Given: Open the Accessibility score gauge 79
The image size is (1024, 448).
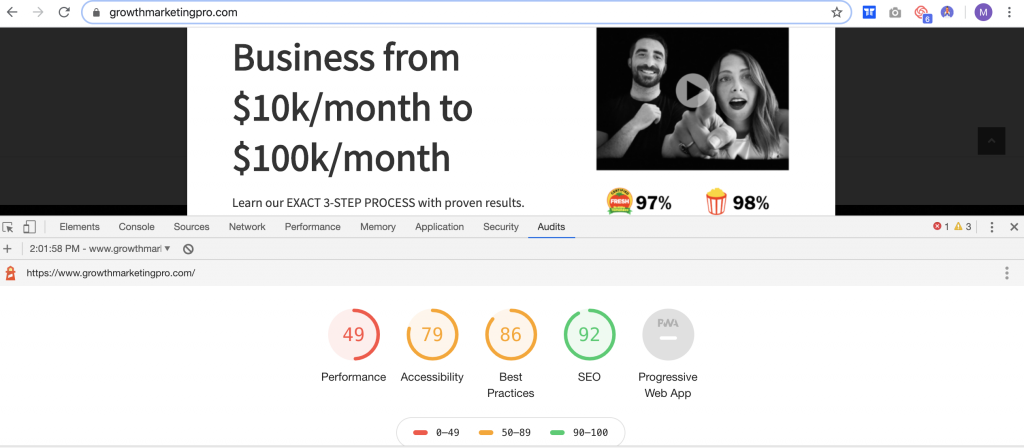Looking at the screenshot, I should (x=432, y=335).
